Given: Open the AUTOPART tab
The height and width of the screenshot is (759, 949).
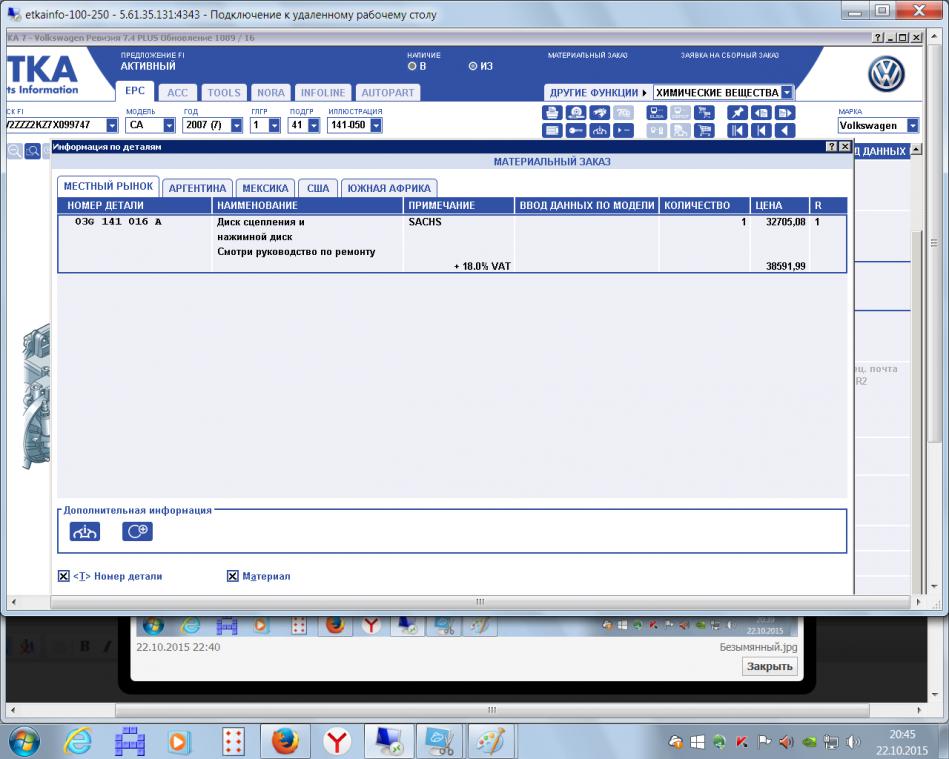Looking at the screenshot, I should tap(387, 93).
